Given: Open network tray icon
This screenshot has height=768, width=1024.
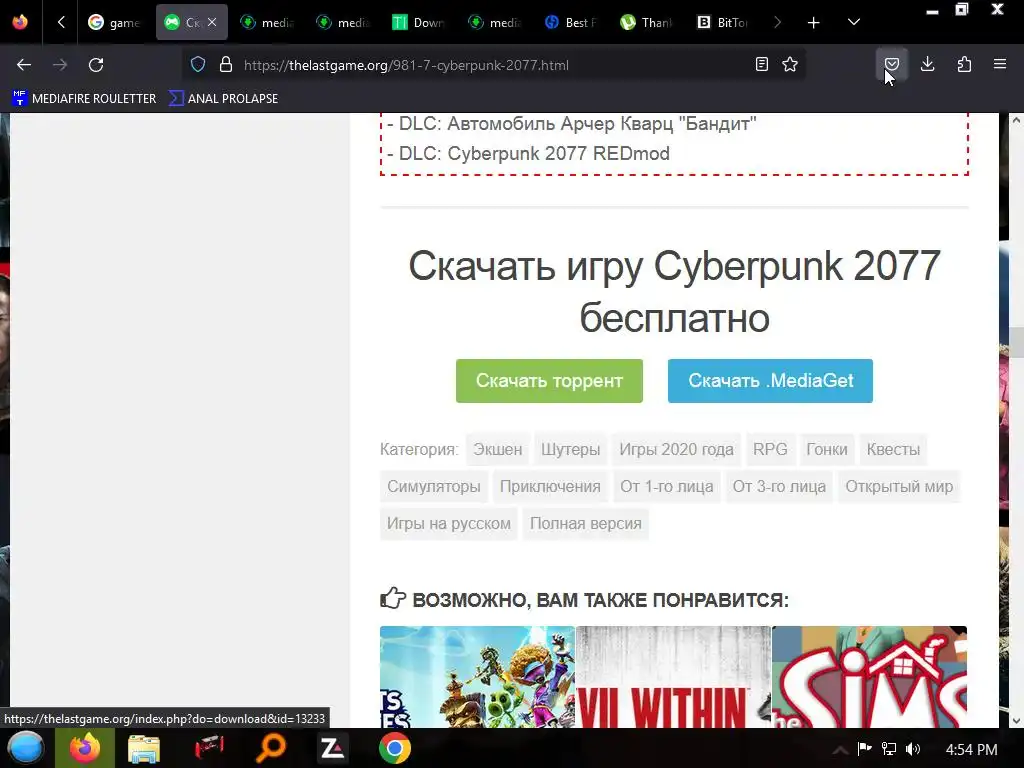Looking at the screenshot, I should [889, 749].
